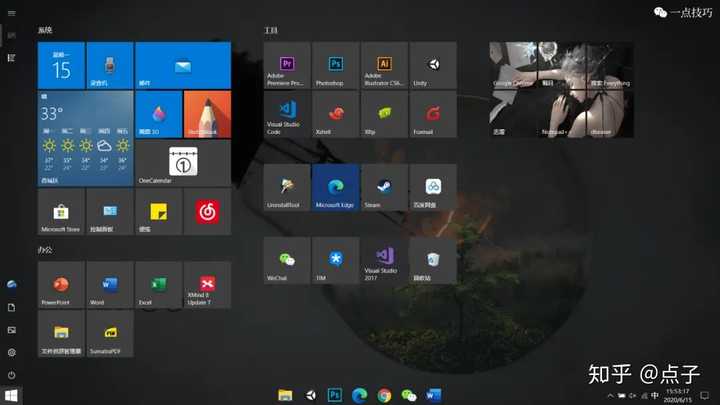Open the calendar tile showing 15
The width and height of the screenshot is (720, 405).
coord(61,65)
